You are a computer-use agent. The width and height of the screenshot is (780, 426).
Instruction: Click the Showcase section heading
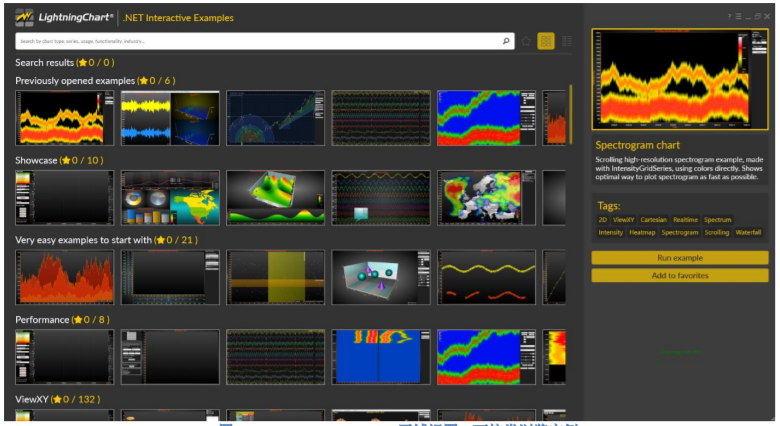[x=59, y=160]
